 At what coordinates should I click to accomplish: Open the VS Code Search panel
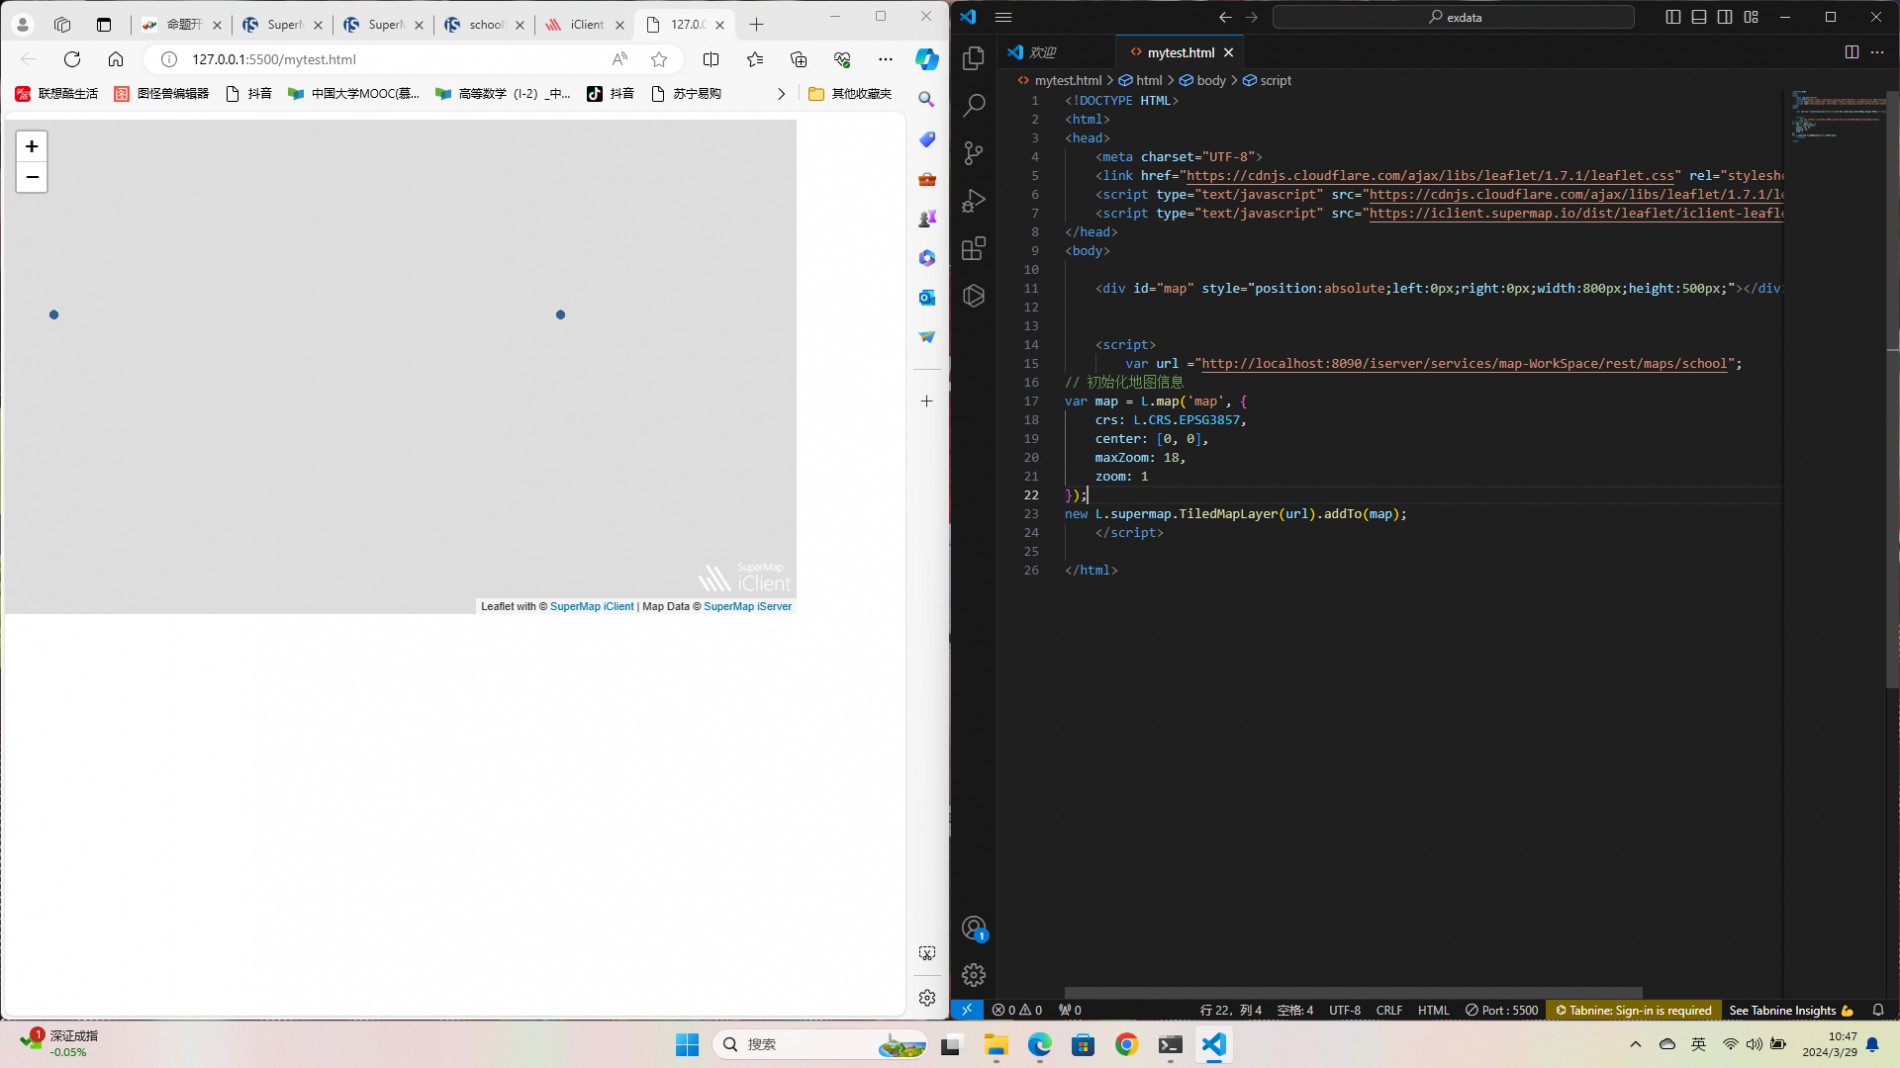pyautogui.click(x=973, y=105)
